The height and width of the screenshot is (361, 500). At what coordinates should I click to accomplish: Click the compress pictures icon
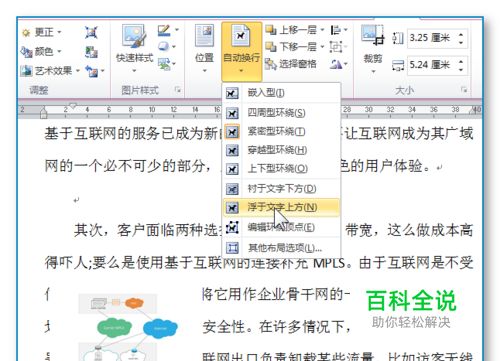coord(91,32)
